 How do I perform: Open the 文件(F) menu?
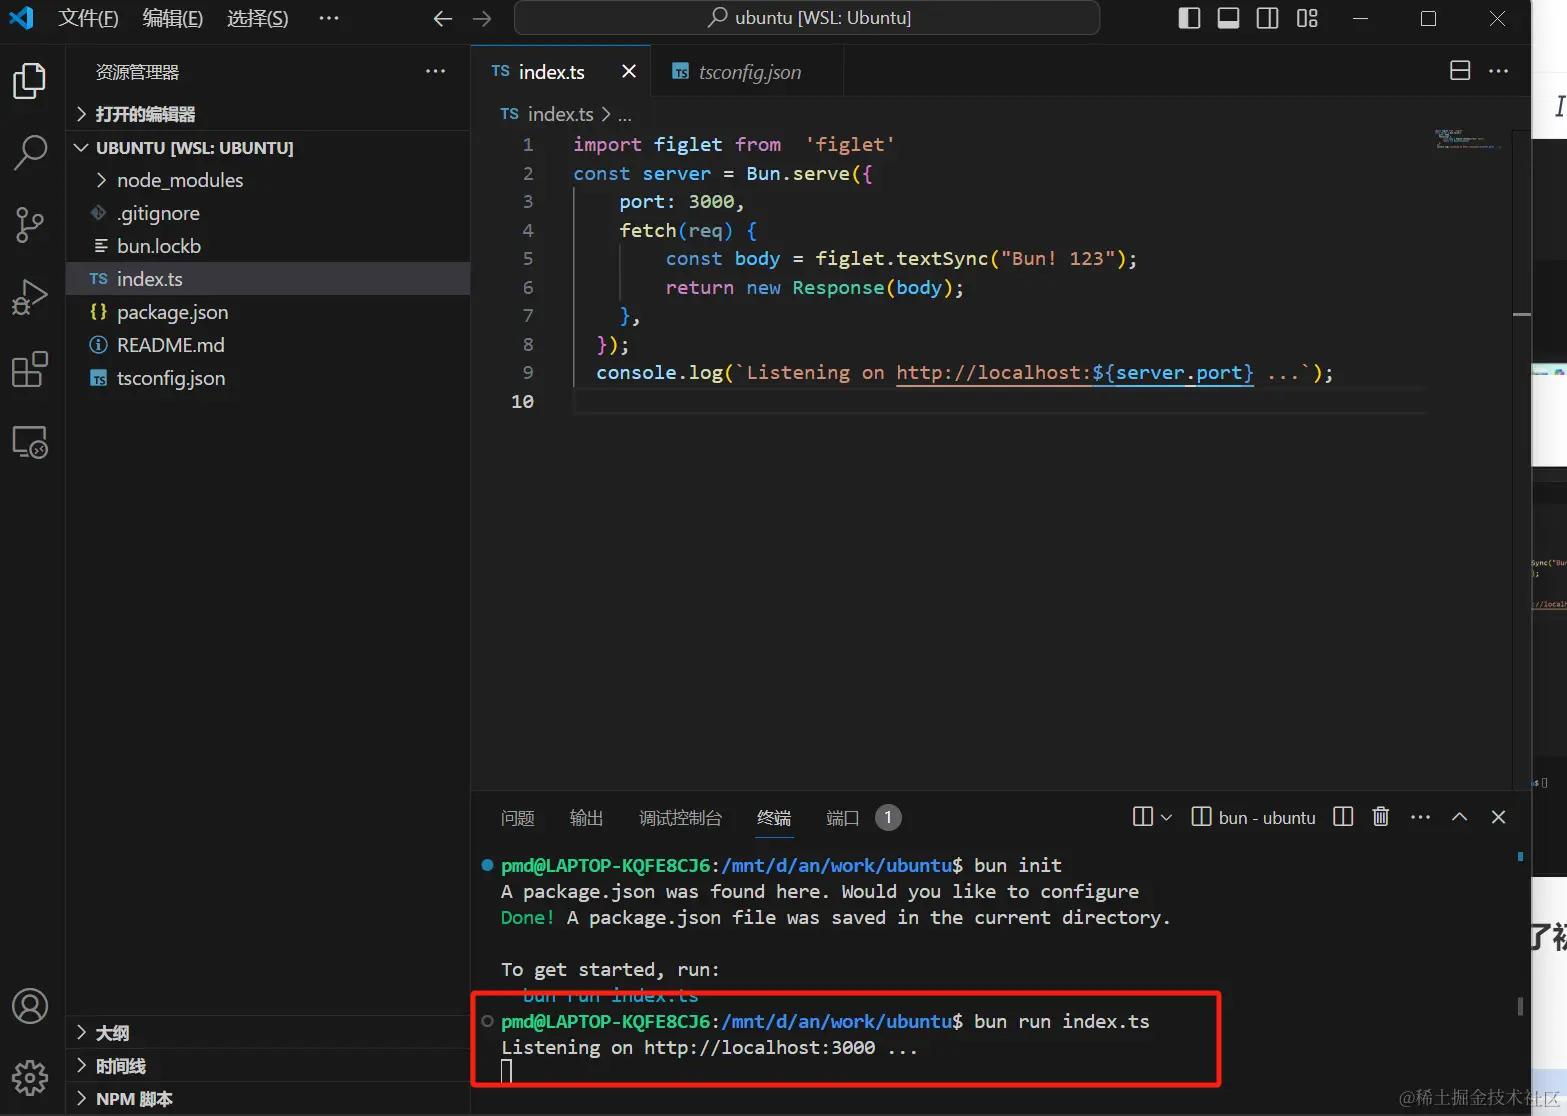pos(88,18)
